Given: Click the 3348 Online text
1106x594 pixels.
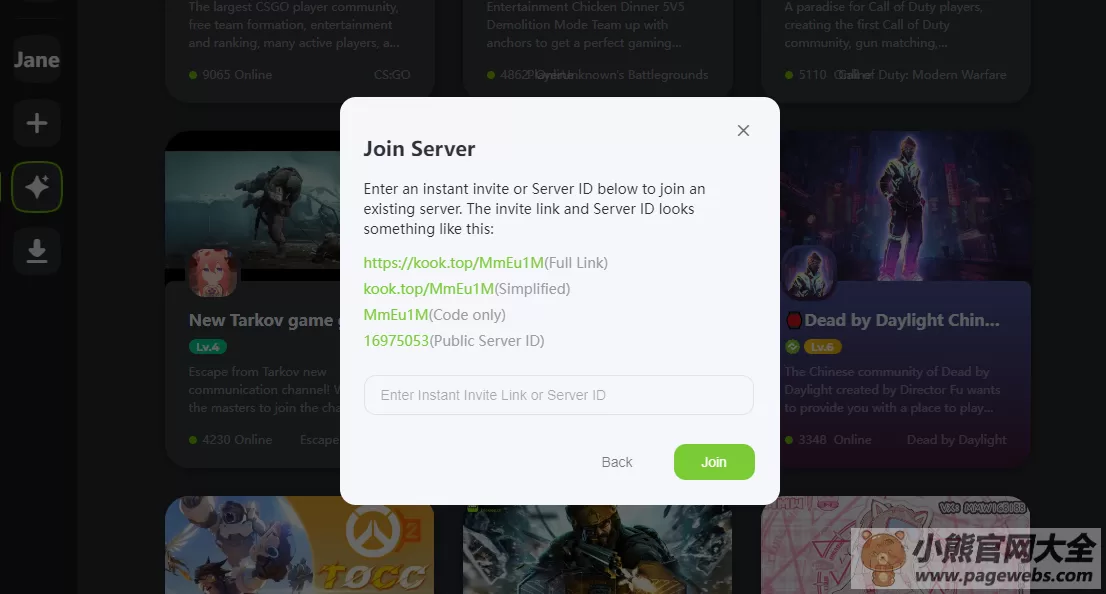Looking at the screenshot, I should click(x=834, y=440).
